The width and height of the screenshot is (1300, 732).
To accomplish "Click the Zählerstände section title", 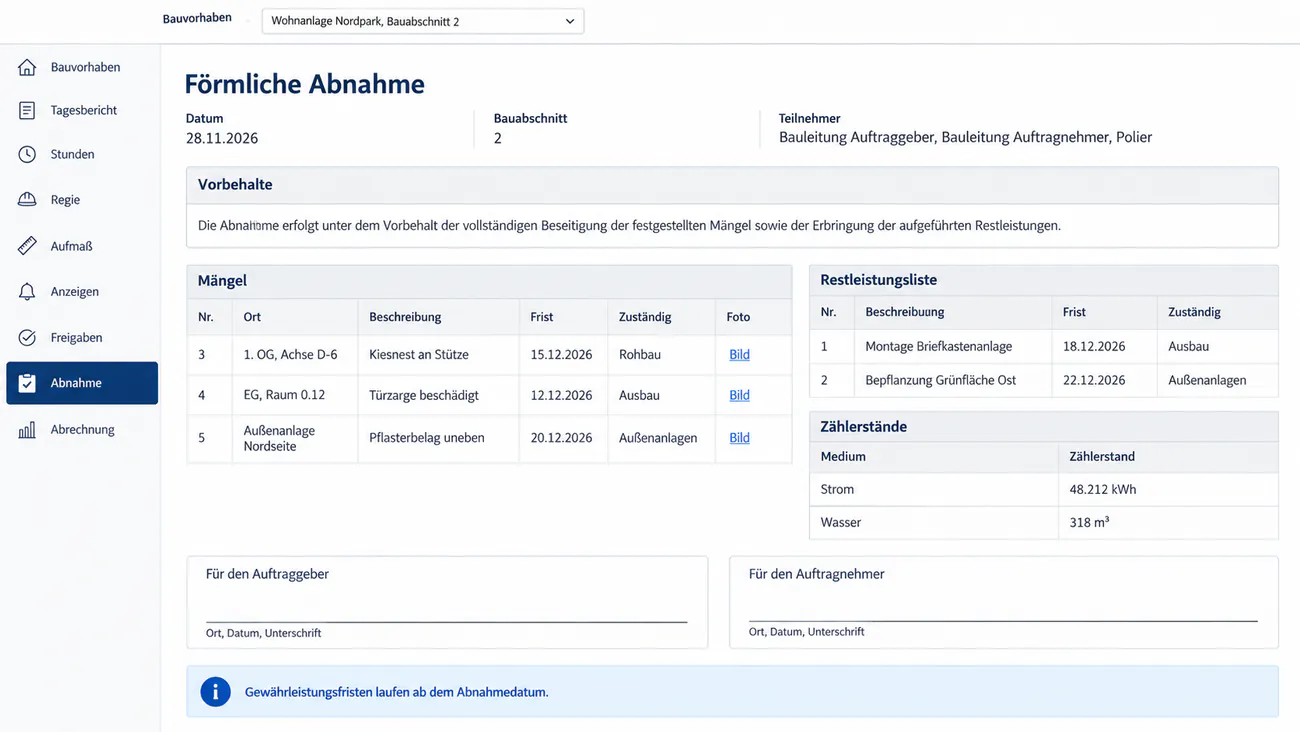I will [x=864, y=427].
